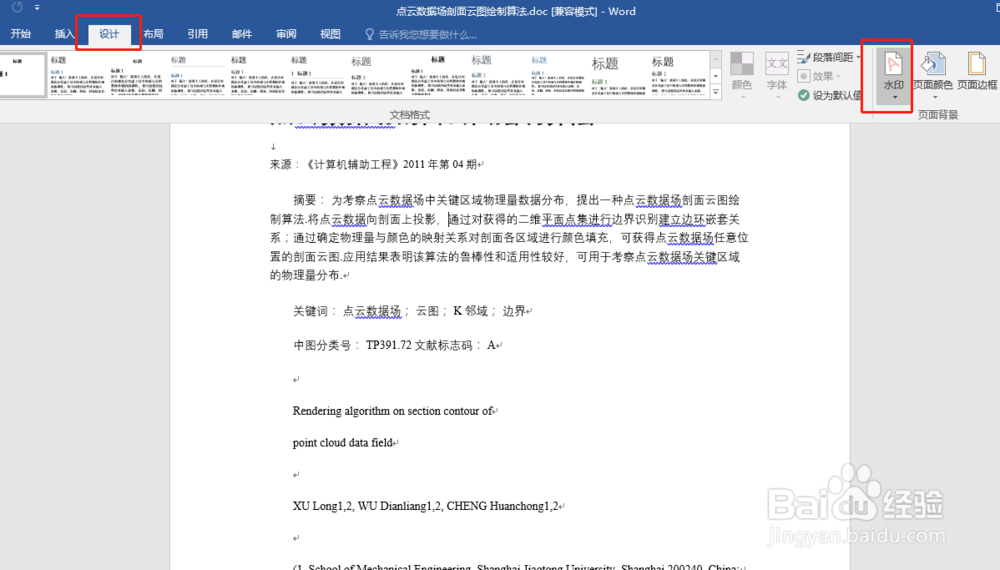Open the 水印 (Watermark) menu
Screen dimensions: 1000x570
(893, 77)
